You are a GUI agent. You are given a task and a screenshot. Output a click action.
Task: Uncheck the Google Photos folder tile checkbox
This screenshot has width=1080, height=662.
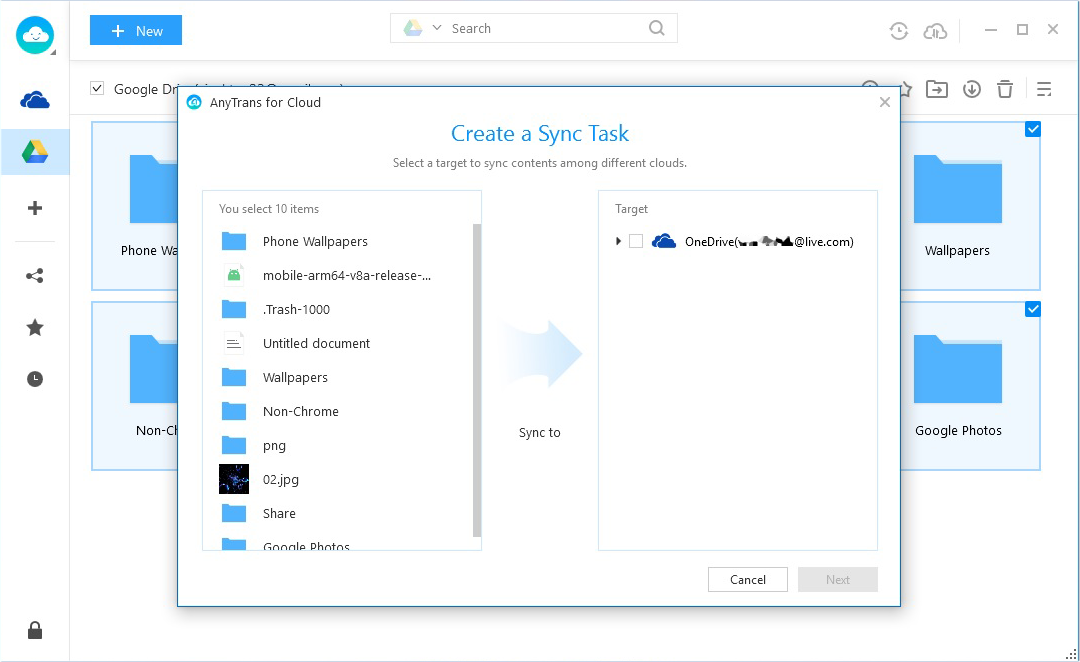[1032, 309]
